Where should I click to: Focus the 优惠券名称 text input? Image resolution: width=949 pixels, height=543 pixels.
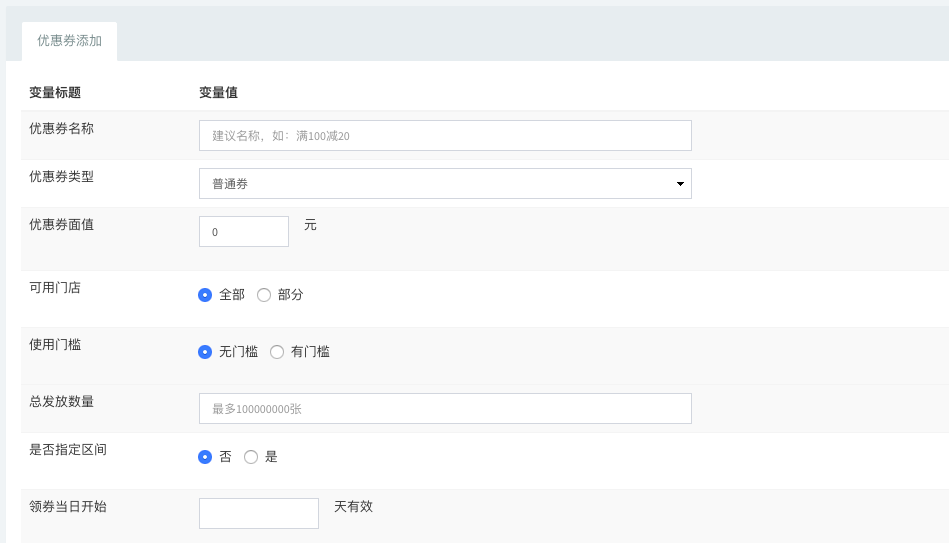pyautogui.click(x=445, y=136)
